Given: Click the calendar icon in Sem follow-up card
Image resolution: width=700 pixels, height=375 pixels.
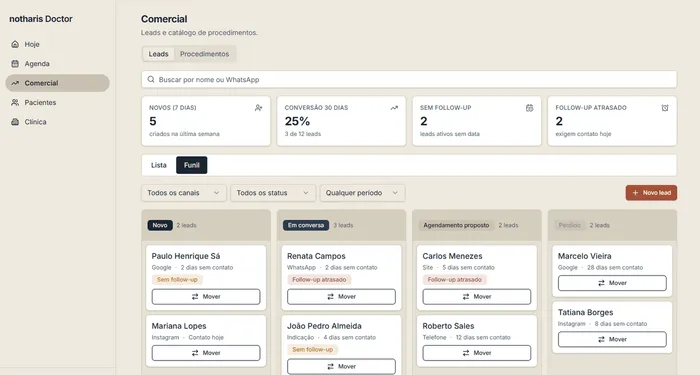Looking at the screenshot, I should pos(529,108).
